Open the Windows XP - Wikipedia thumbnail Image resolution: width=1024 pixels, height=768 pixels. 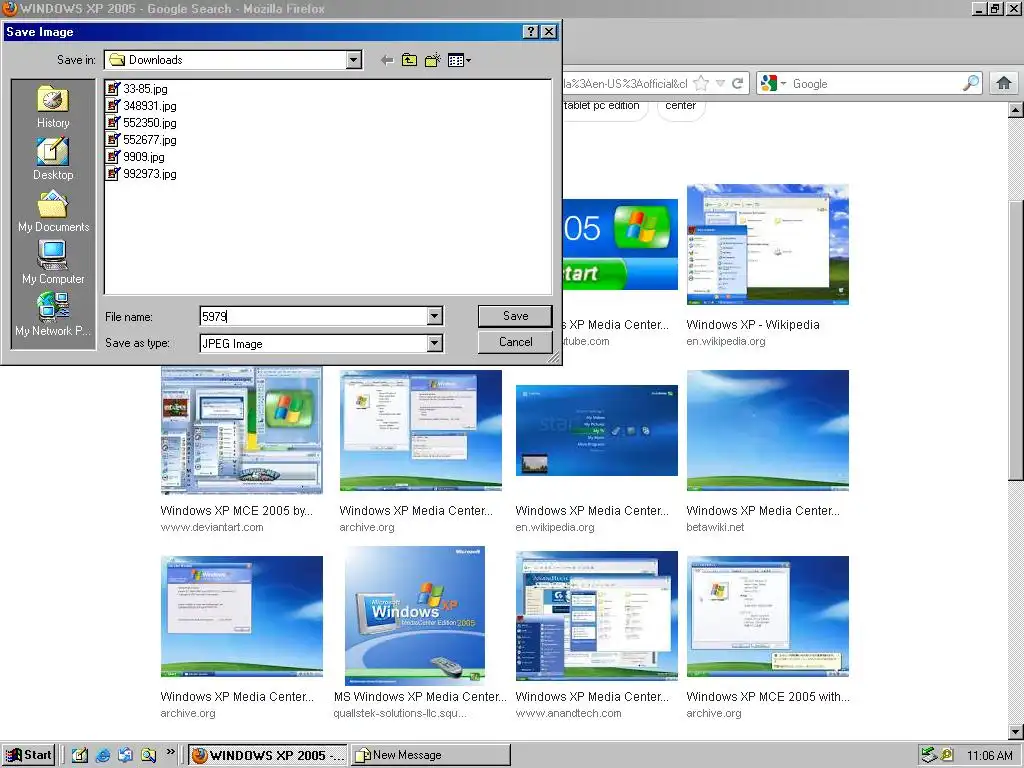coord(767,244)
